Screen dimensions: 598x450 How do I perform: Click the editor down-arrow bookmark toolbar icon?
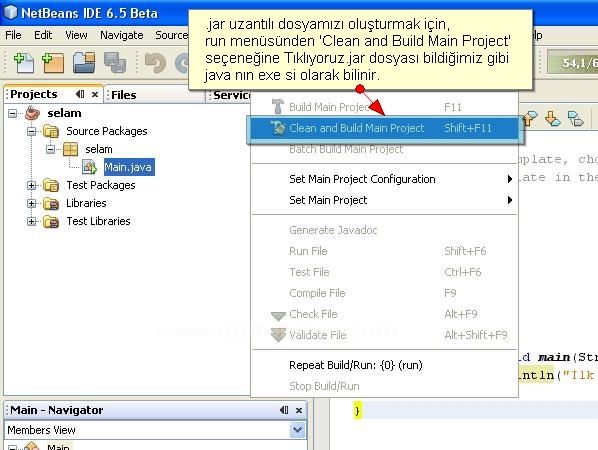point(553,119)
